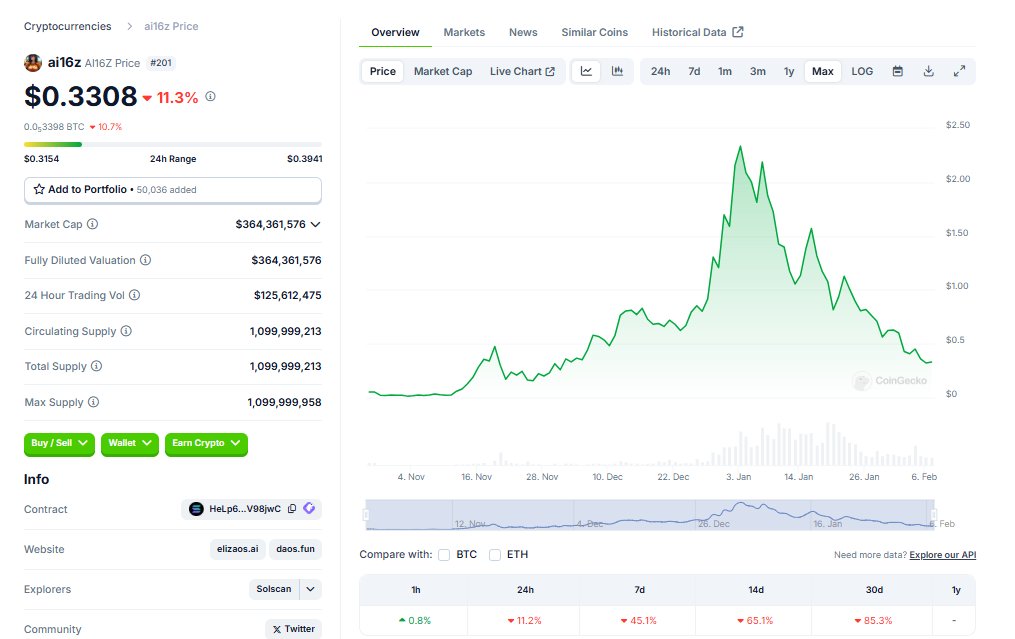Click the ai16z coin avatar icon

33,63
